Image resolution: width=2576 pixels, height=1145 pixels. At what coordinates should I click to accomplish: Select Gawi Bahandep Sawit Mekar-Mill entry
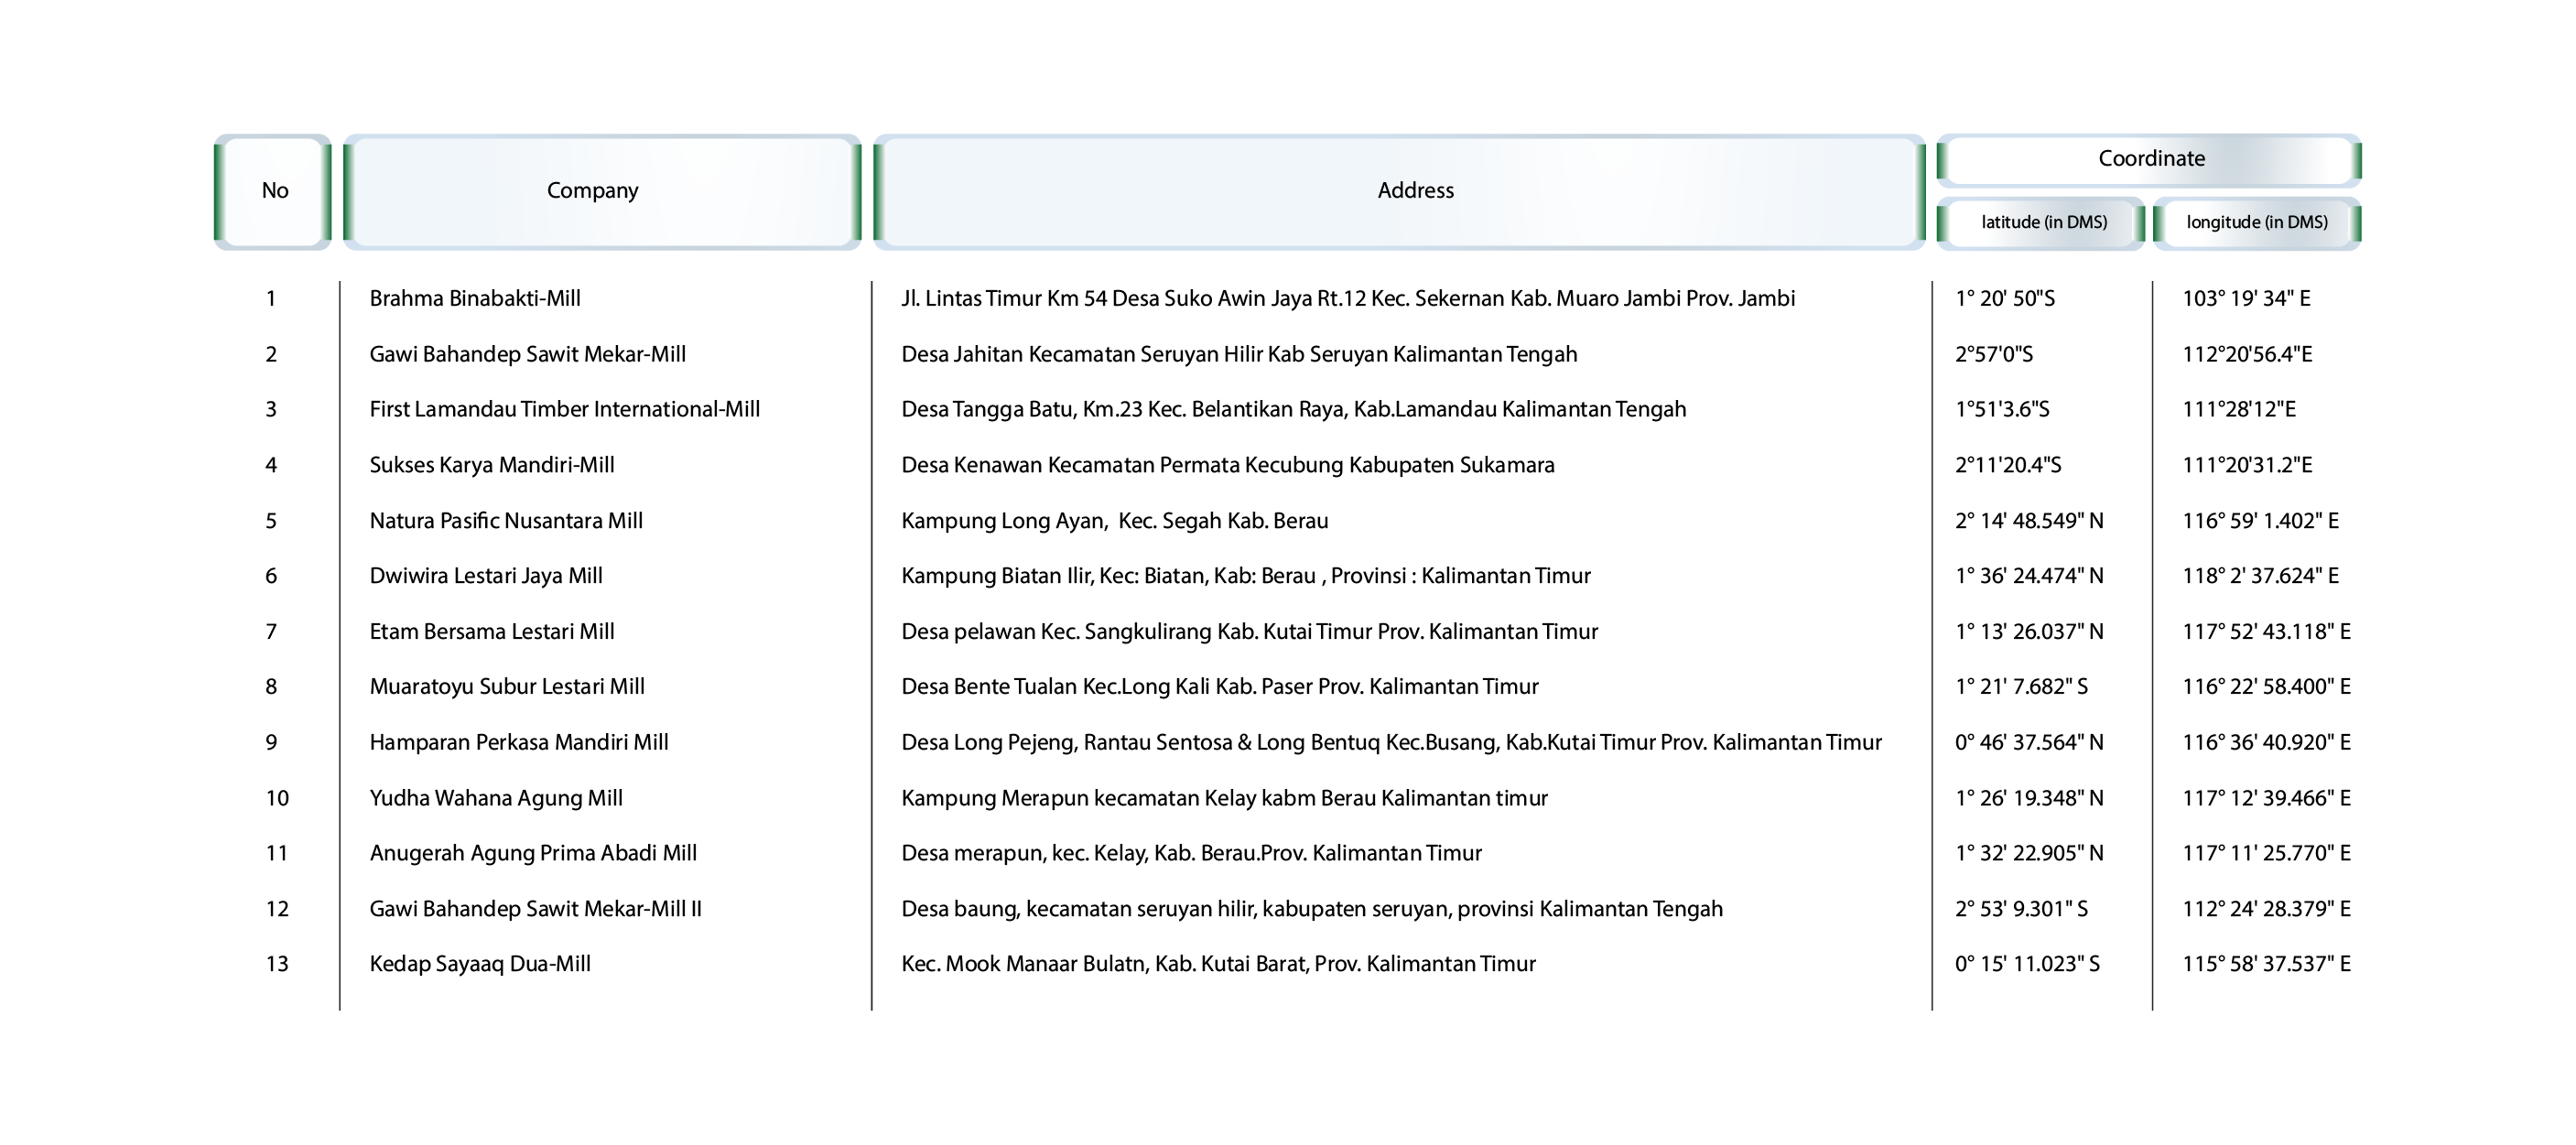(x=527, y=354)
